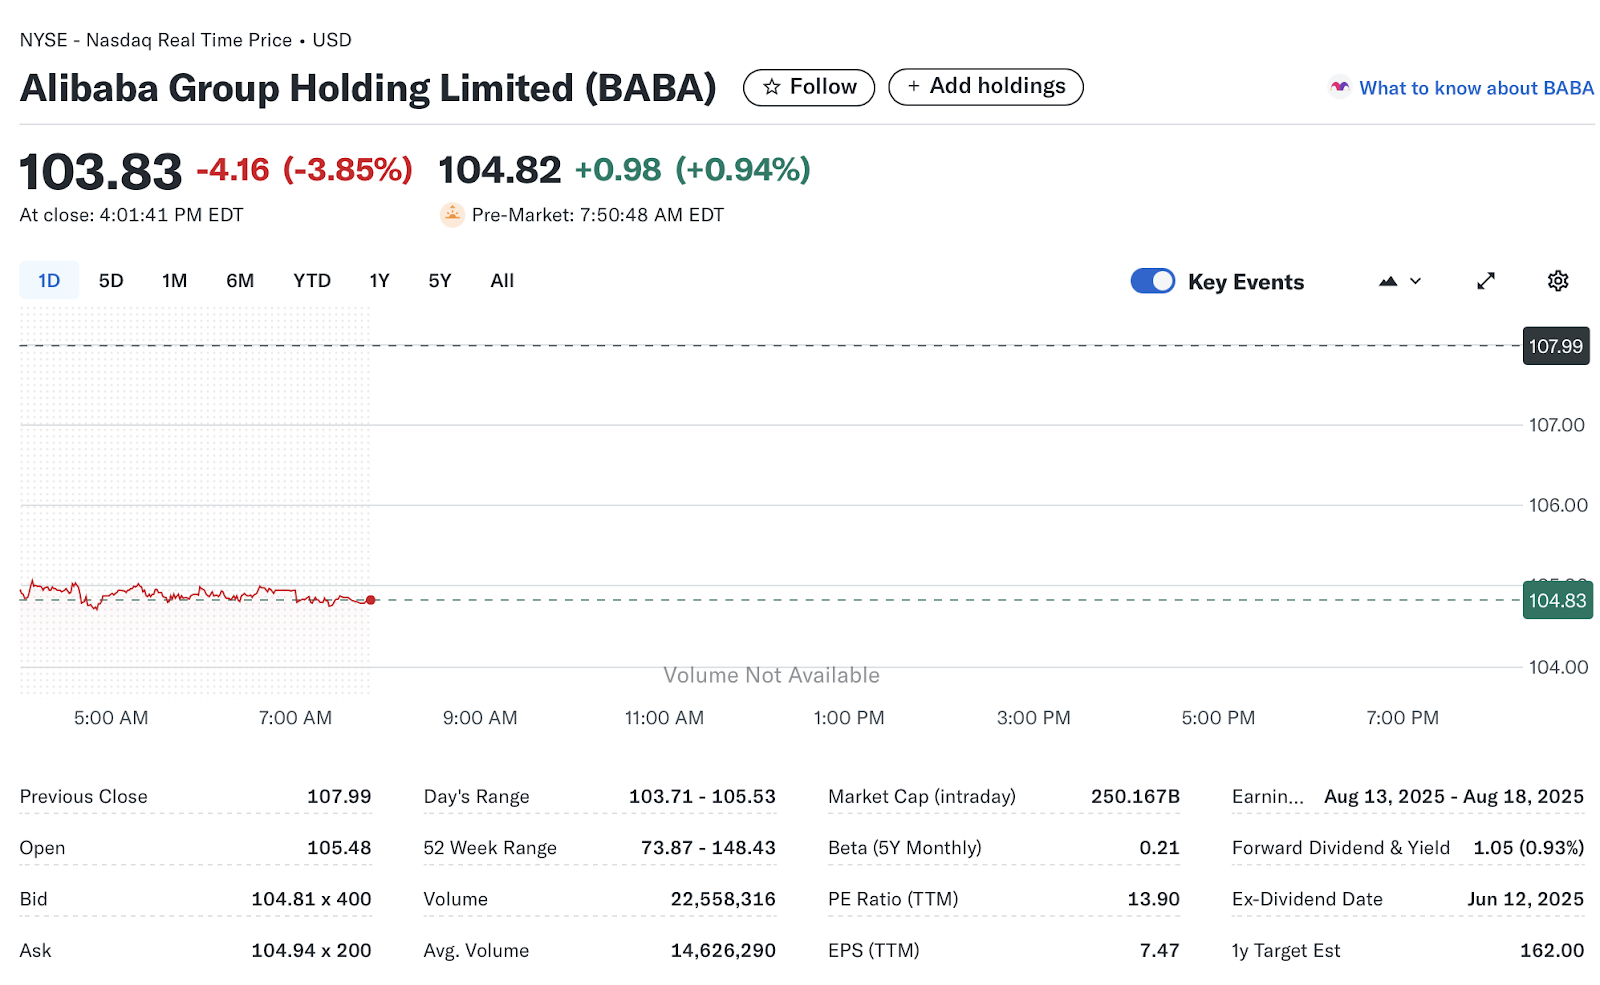This screenshot has width=1600, height=985.
Task: Click the BABA insights sparkle icon
Action: click(x=1339, y=87)
